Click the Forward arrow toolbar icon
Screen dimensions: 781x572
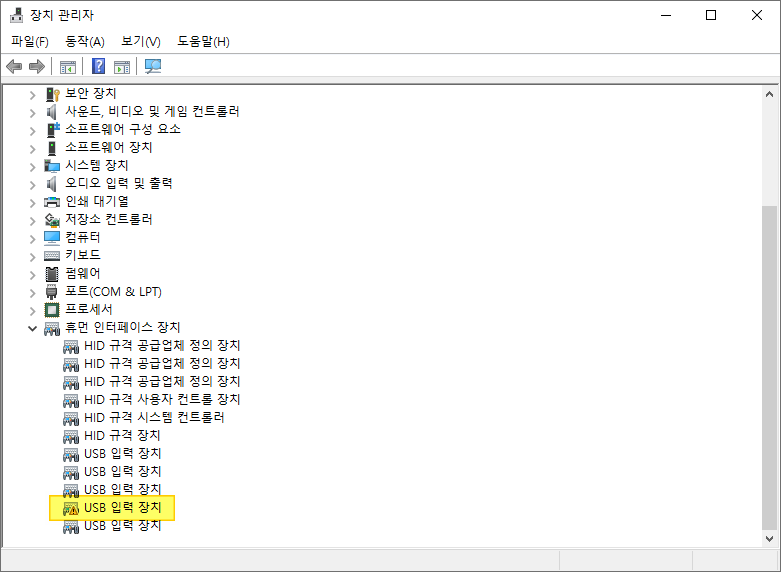[x=37, y=66]
